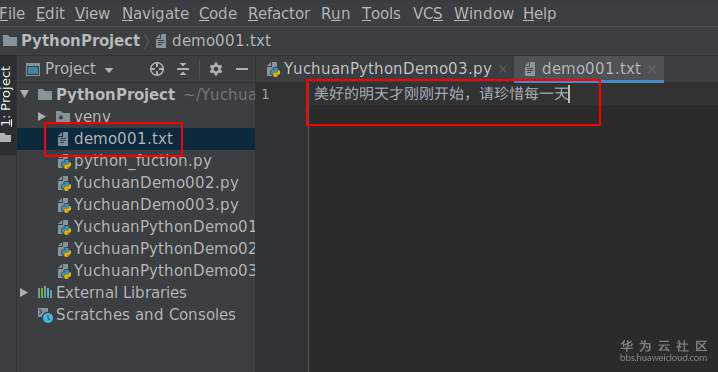Click the External Libraries bars icon

click(45, 292)
